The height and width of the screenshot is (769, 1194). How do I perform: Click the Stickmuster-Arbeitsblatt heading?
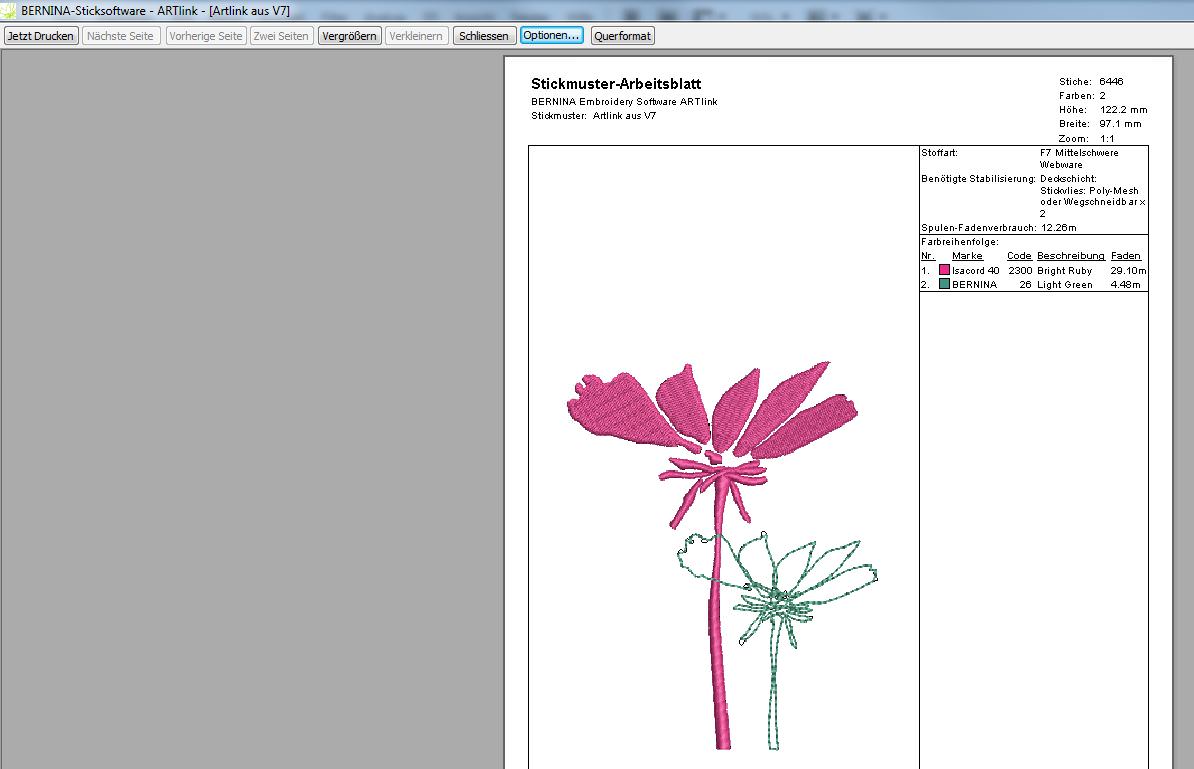coord(616,84)
